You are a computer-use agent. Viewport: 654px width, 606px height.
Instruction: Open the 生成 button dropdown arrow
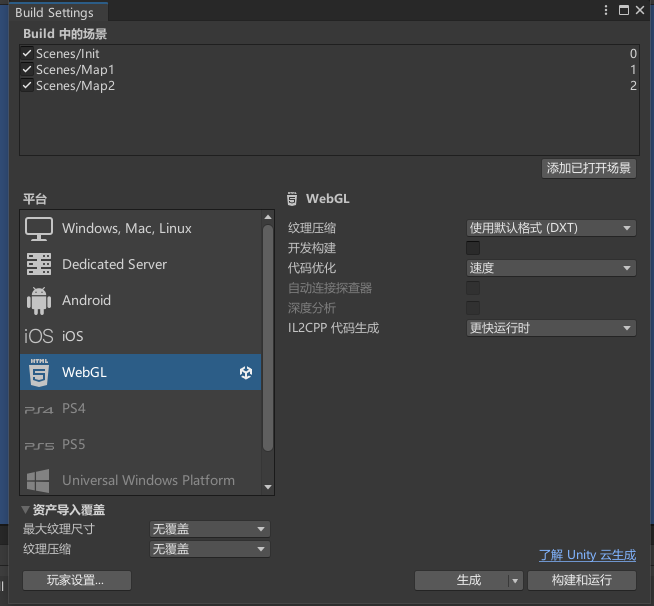point(515,581)
